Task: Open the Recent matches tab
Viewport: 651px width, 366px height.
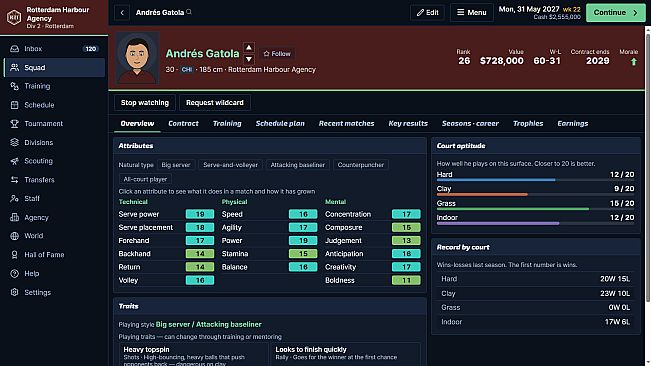Action: (346, 124)
